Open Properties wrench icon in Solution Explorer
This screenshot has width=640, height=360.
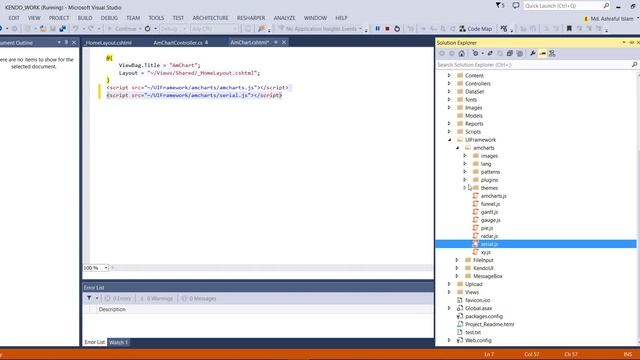coord(533,53)
